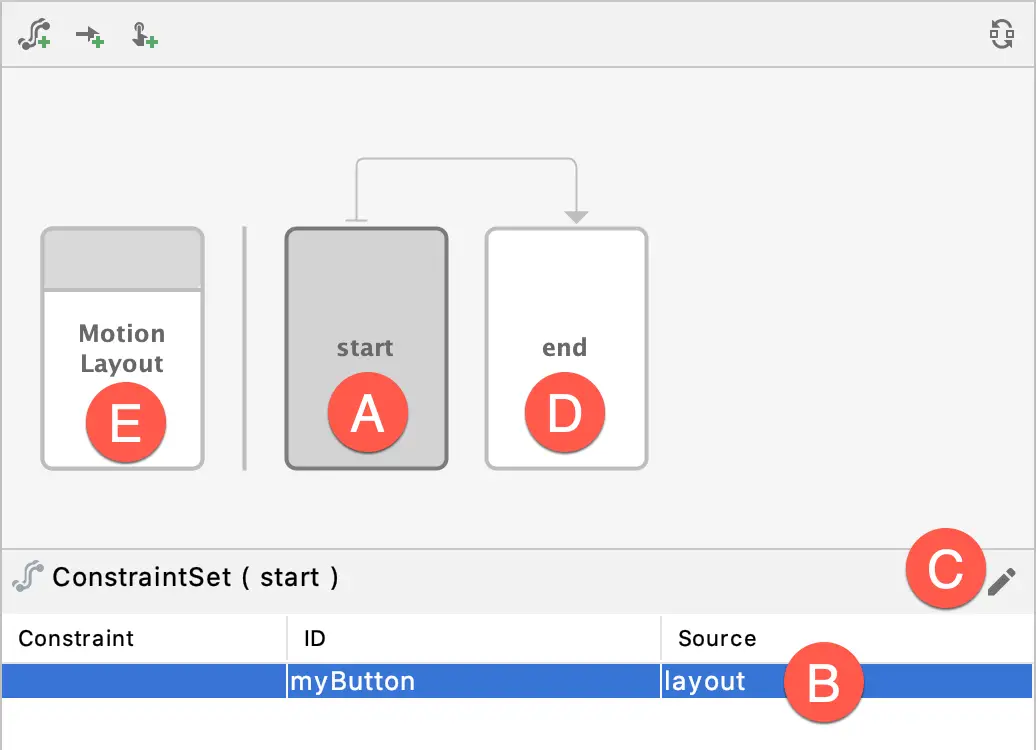Click the red marker labeled A

(366, 412)
